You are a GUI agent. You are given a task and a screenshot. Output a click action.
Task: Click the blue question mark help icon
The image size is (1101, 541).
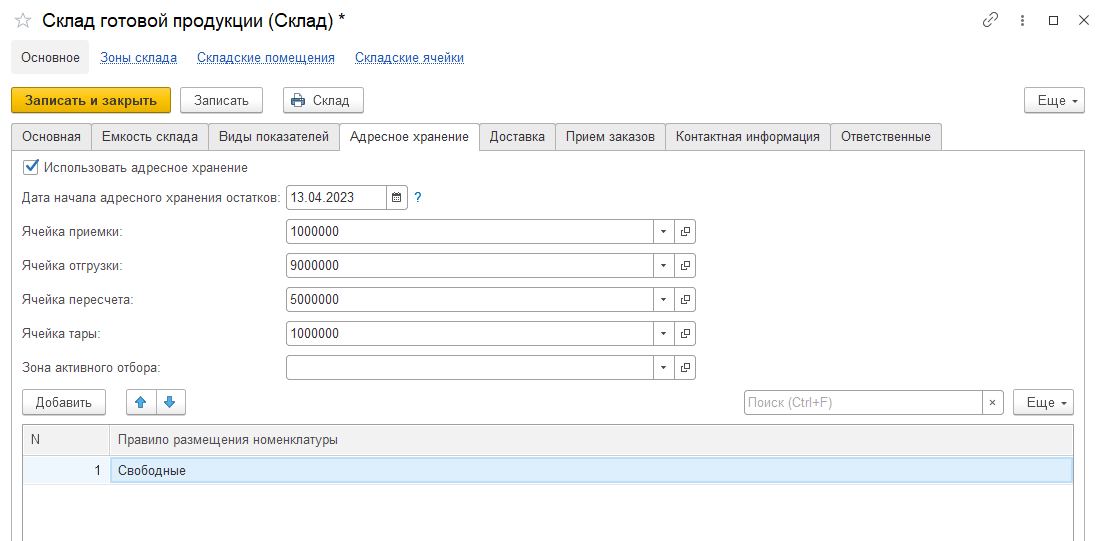pos(418,198)
